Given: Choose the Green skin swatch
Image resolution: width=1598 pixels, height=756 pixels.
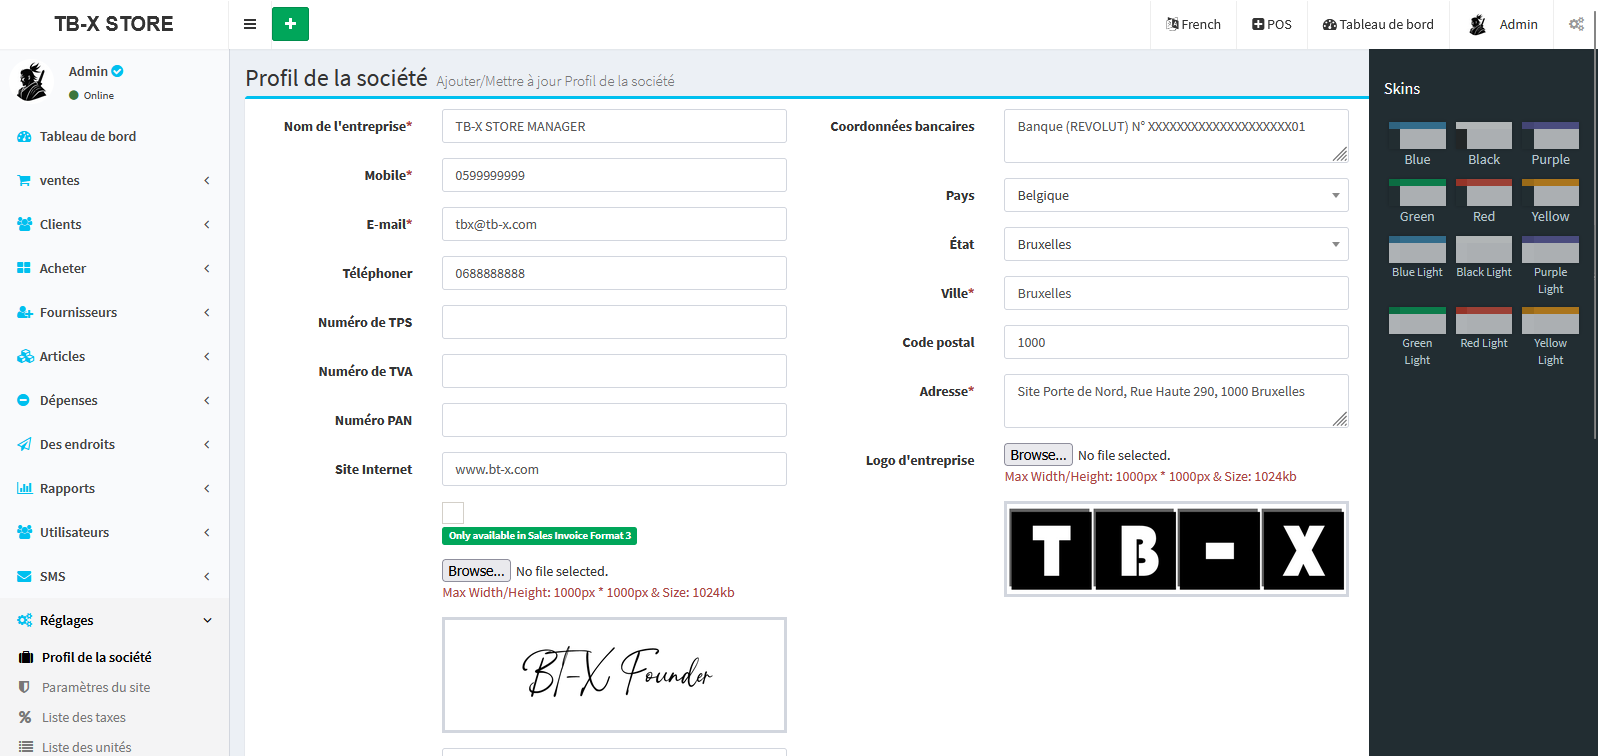Looking at the screenshot, I should point(1417,194).
